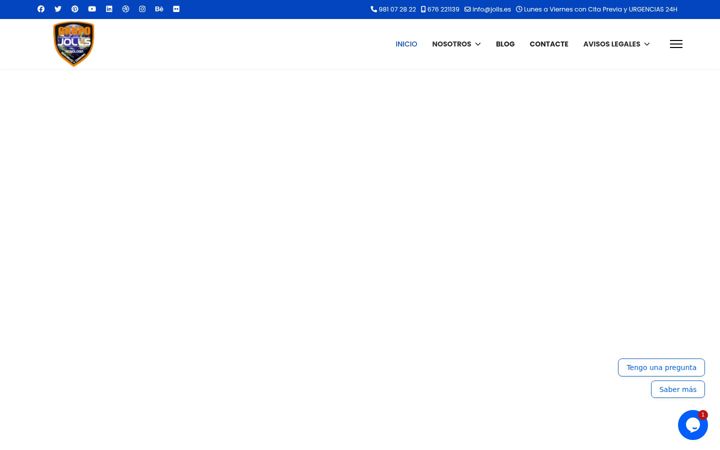Expand the AVISOS LEGALES chevron arrow

tap(647, 44)
